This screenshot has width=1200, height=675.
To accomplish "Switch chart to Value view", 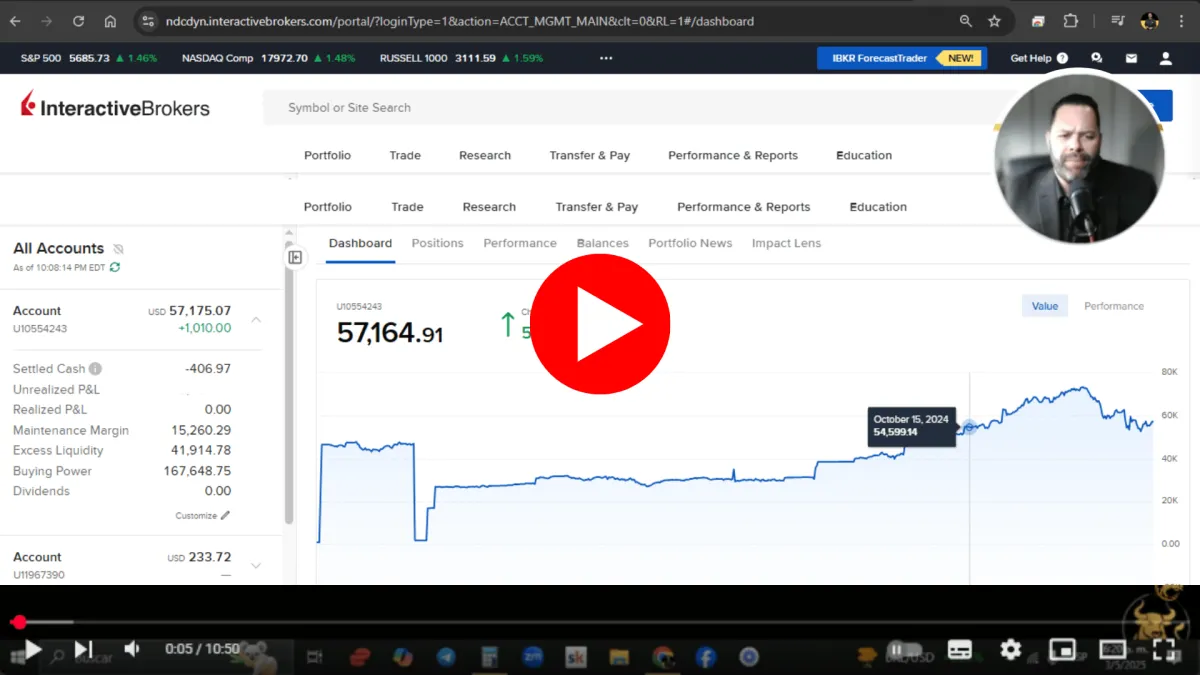I will (1045, 306).
